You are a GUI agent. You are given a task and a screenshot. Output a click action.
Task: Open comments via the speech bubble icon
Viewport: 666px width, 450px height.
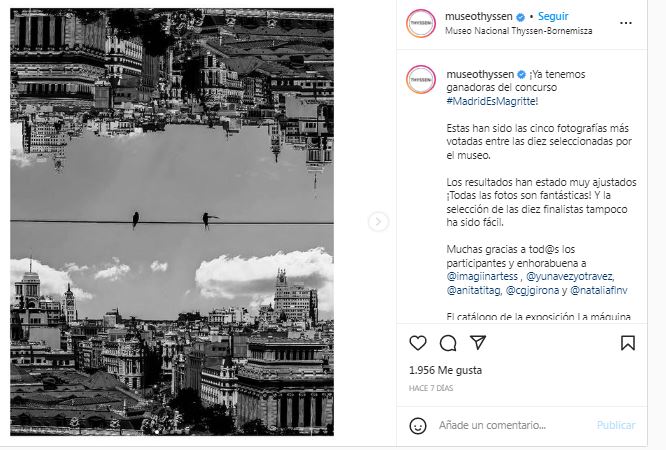click(x=448, y=343)
